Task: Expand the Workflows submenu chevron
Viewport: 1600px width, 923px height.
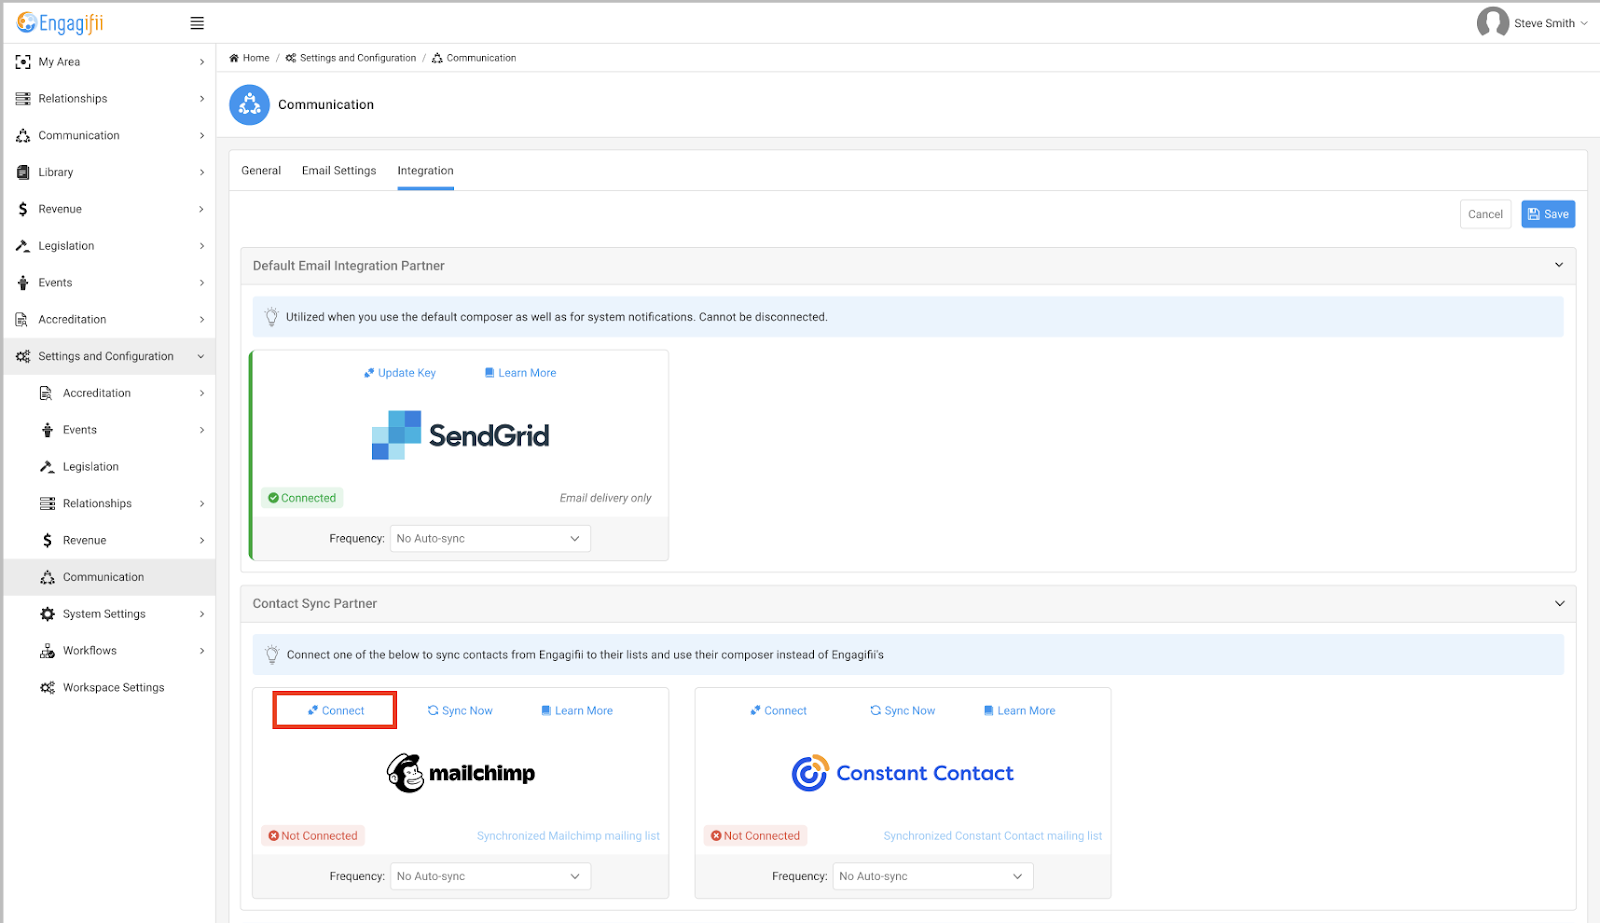Action: (202, 651)
